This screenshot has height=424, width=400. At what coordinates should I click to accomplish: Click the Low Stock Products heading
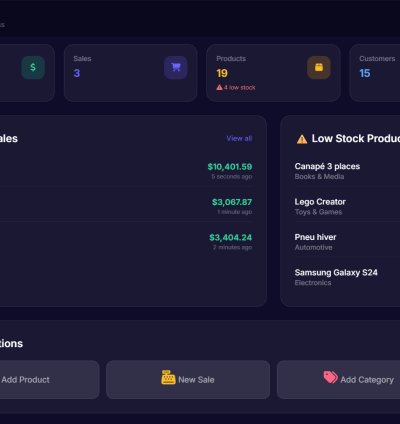356,138
